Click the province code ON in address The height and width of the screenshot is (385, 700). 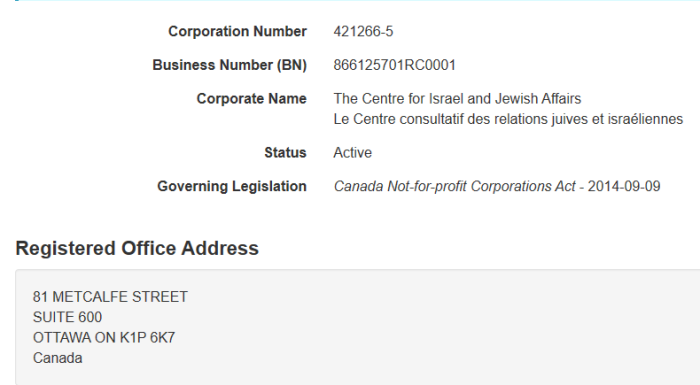pos(105,338)
